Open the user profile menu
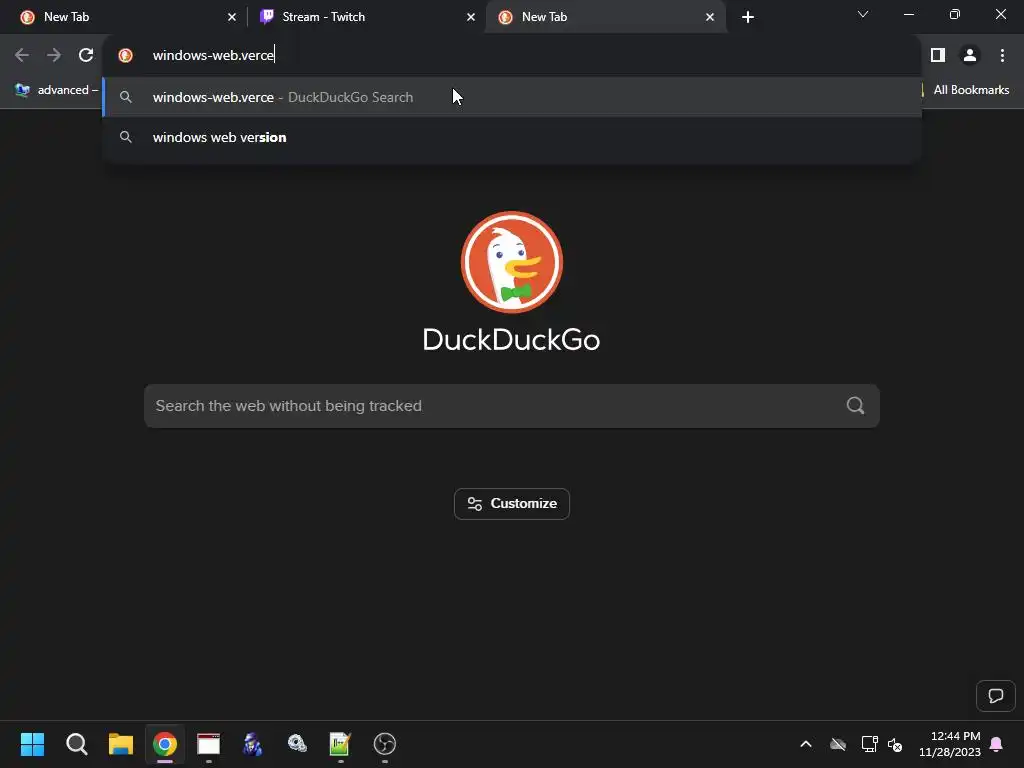 tap(970, 56)
